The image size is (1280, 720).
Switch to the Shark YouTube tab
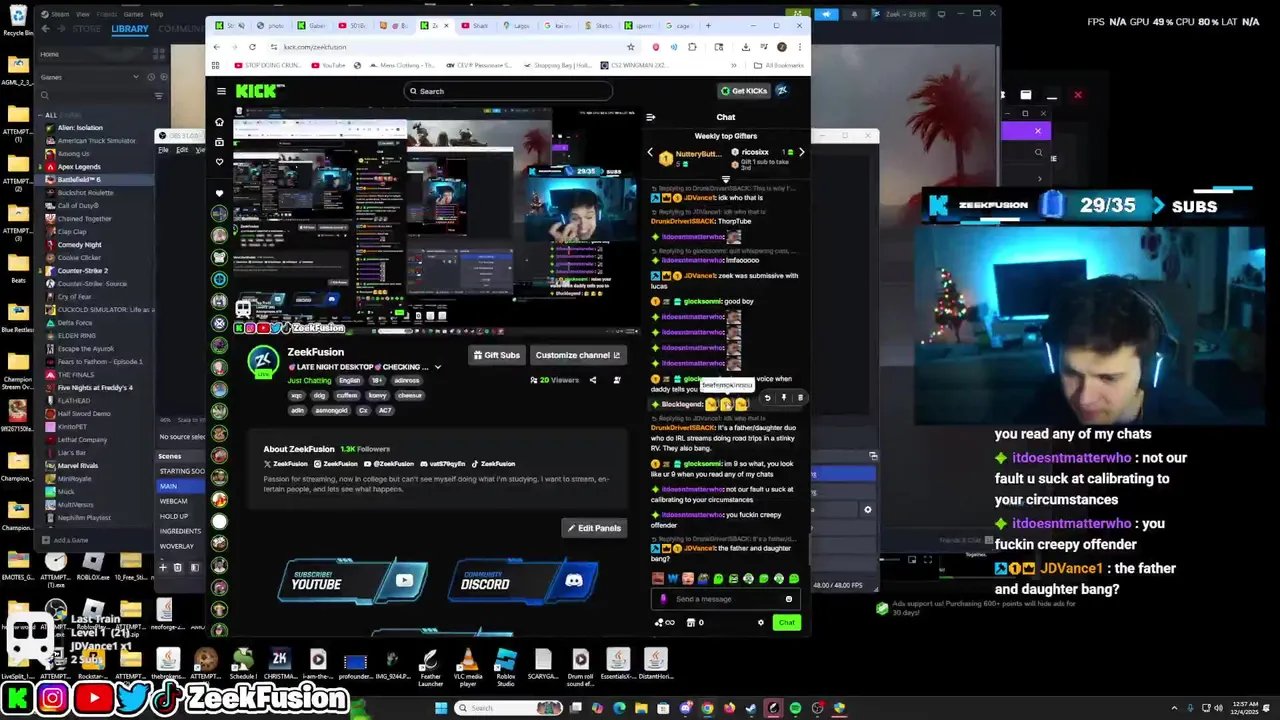pyautogui.click(x=476, y=25)
